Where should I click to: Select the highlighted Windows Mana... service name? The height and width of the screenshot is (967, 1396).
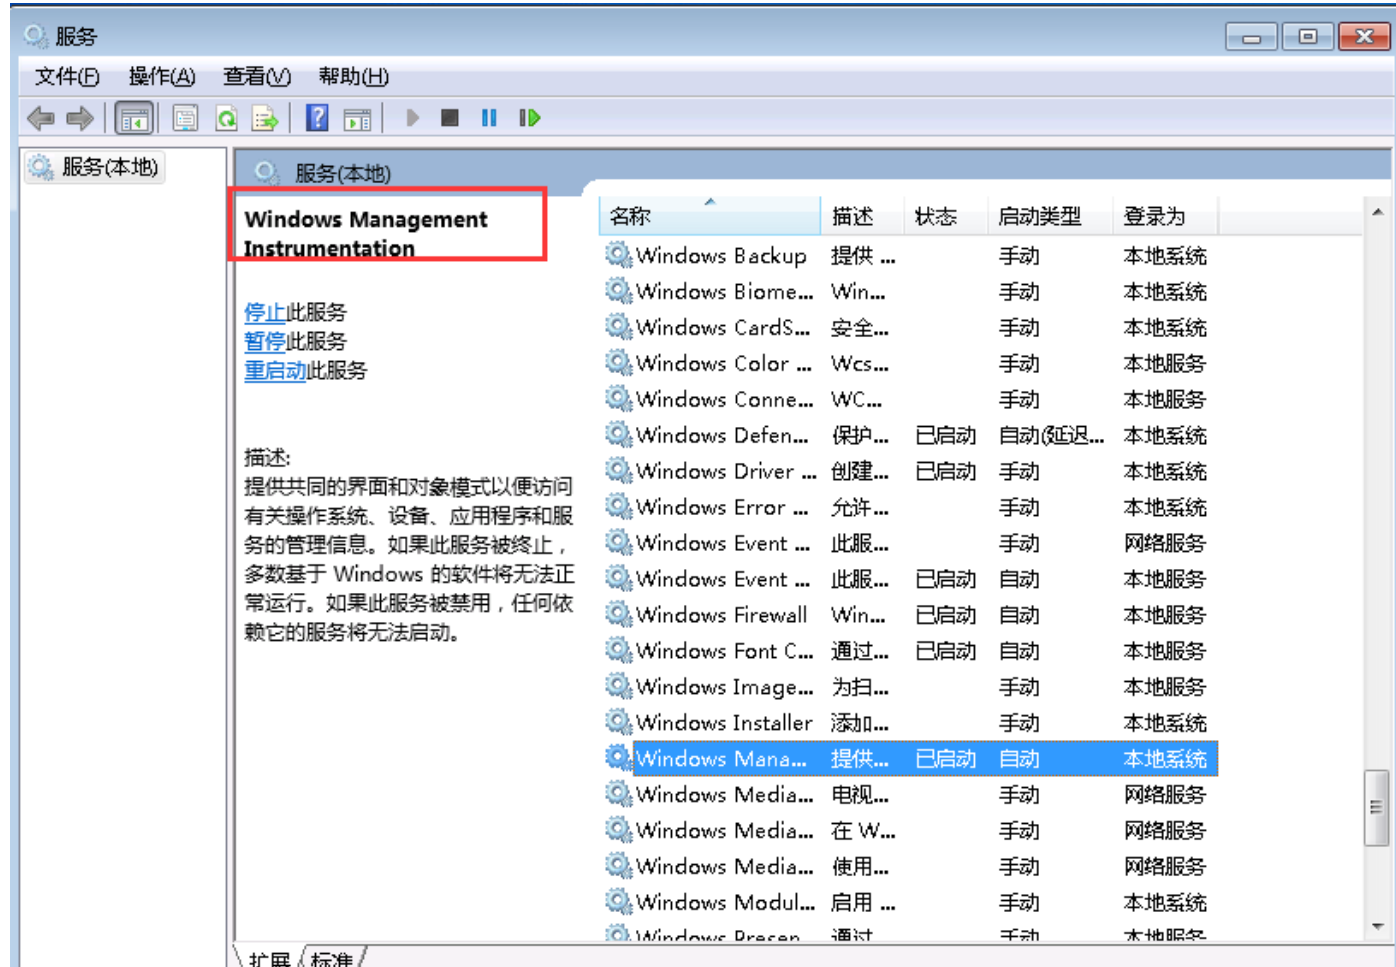click(x=721, y=759)
